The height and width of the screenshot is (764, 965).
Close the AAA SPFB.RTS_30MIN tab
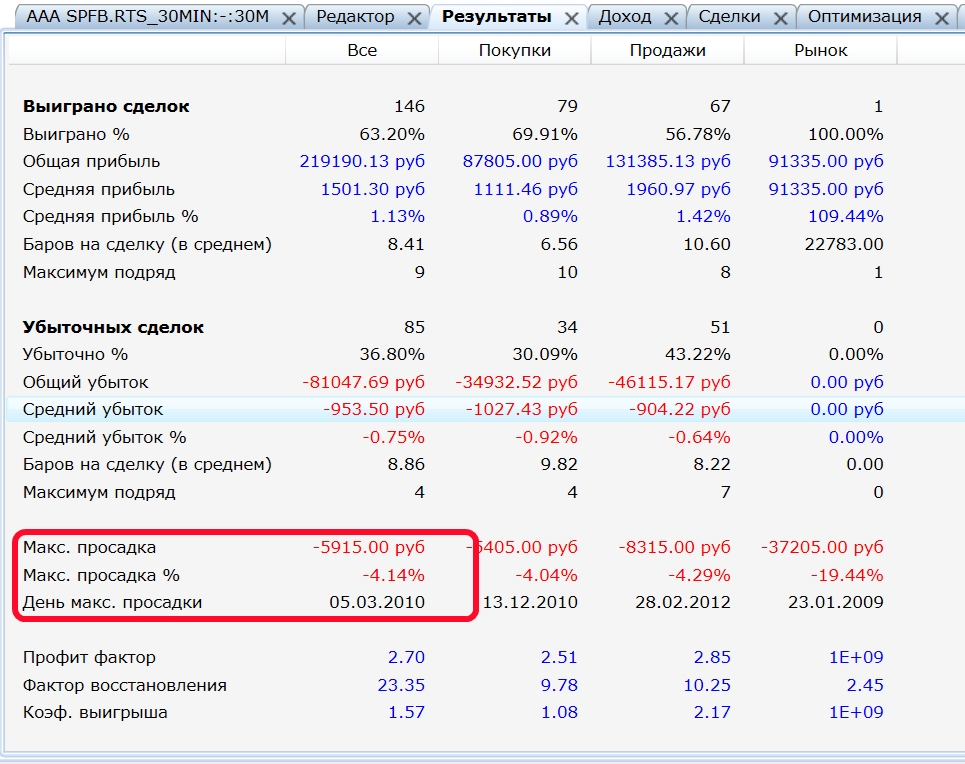point(289,18)
